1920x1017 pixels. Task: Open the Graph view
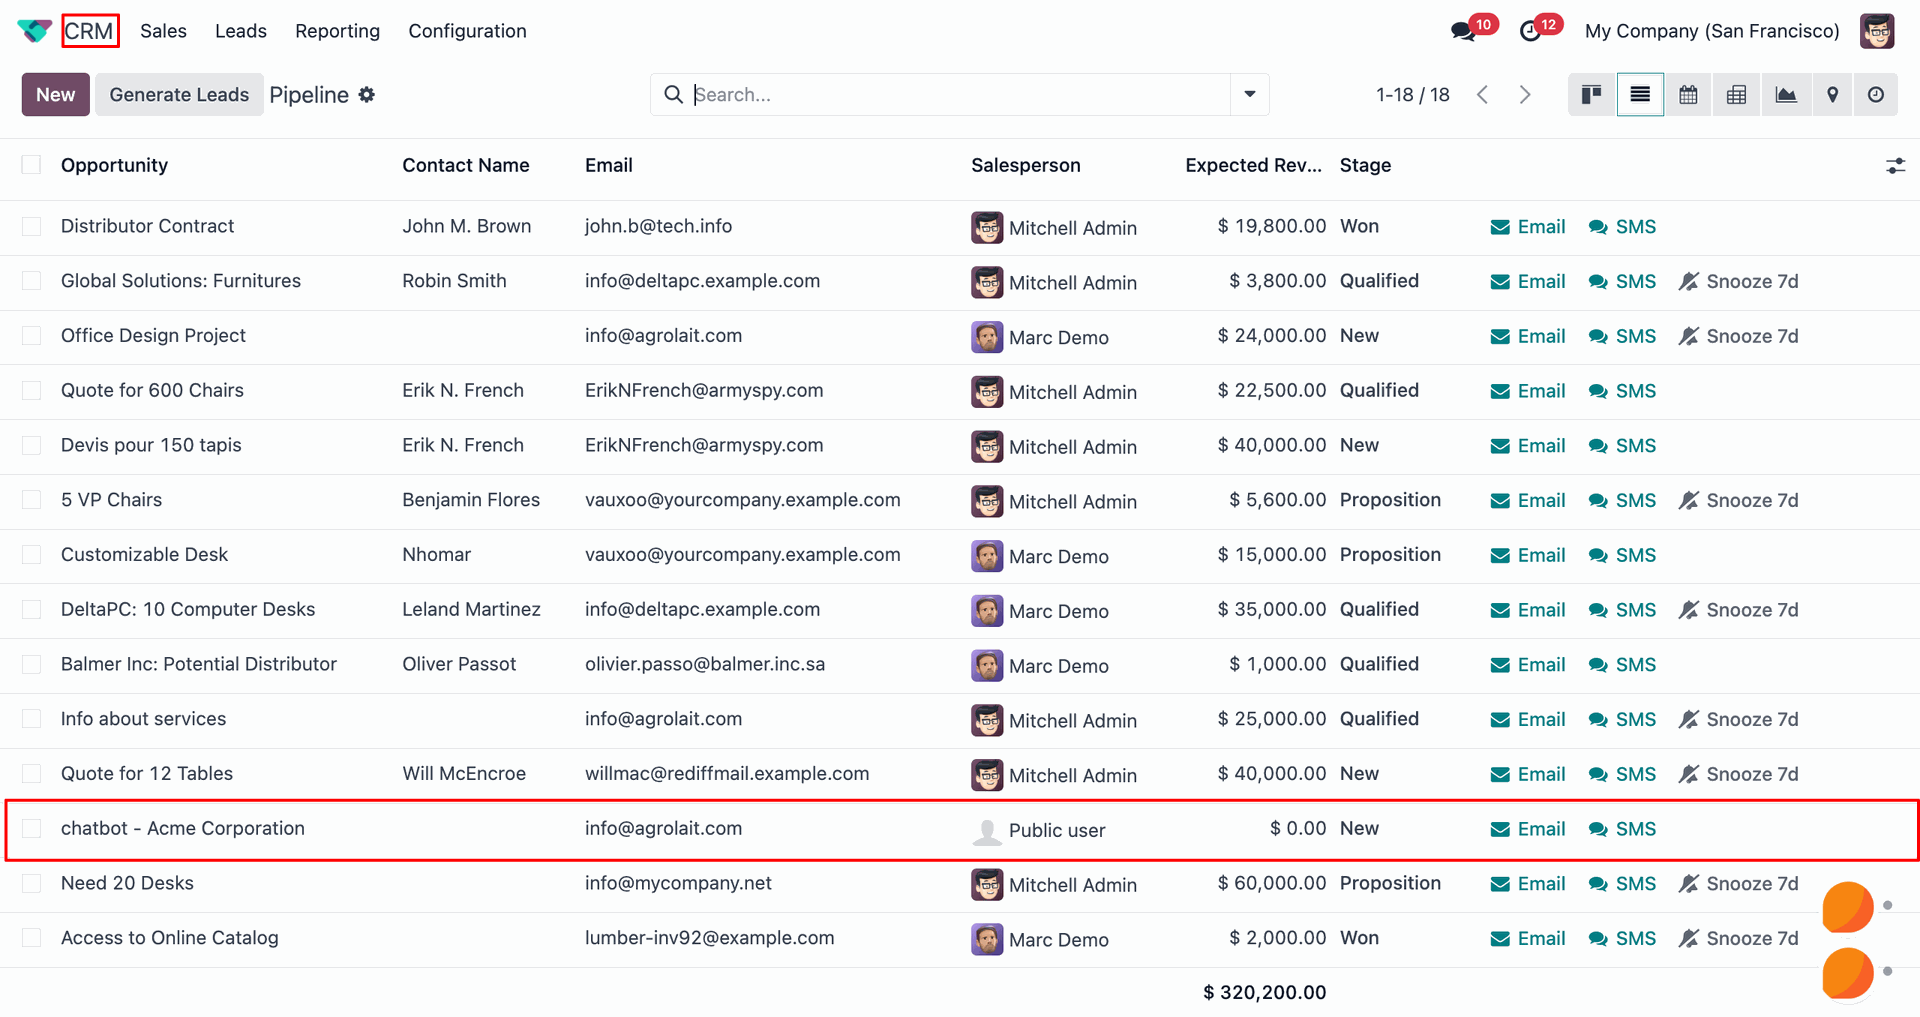pos(1786,95)
